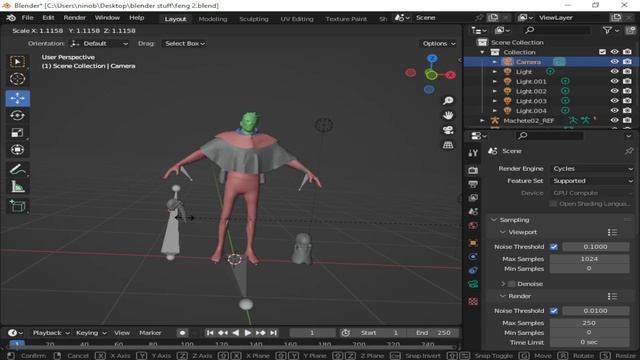The image size is (640, 360).
Task: Open the View Layer properties tab
Action: click(473, 198)
